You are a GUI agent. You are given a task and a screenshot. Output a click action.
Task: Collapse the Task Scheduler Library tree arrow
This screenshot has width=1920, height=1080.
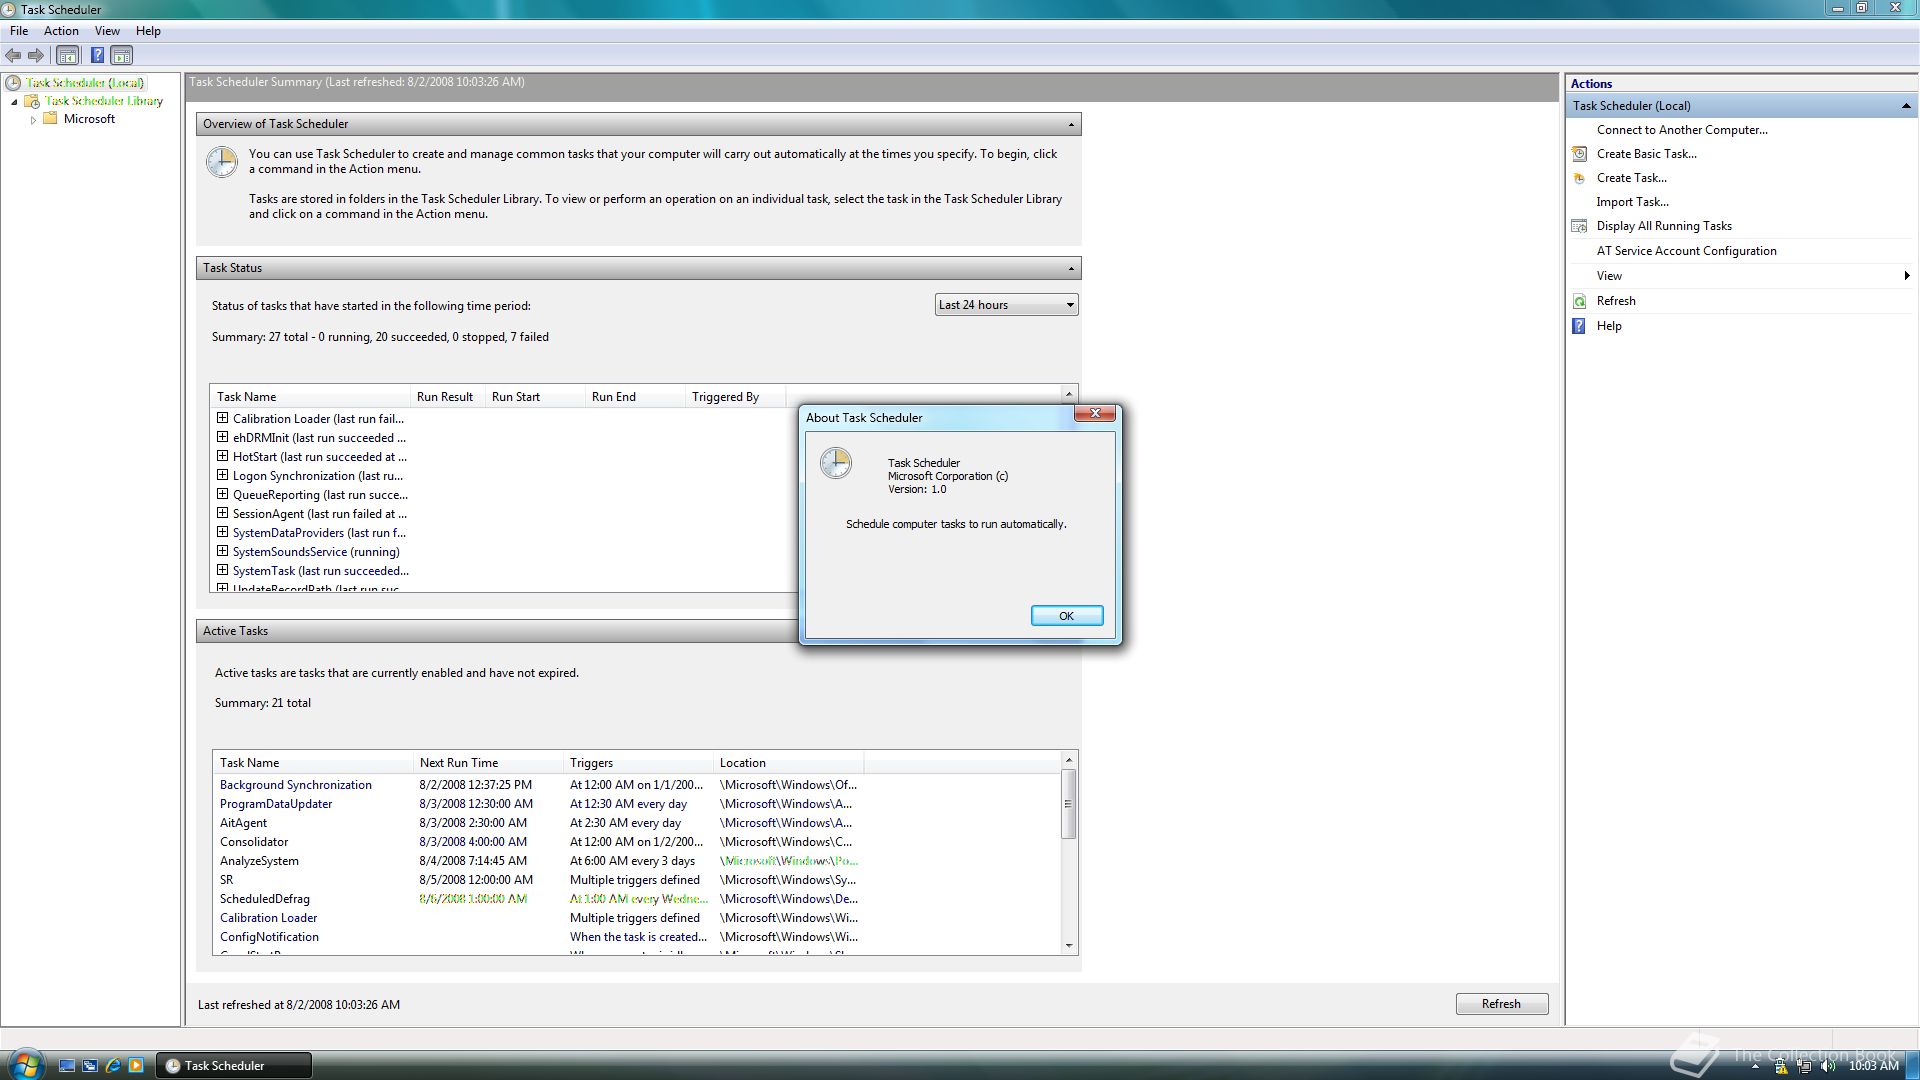(14, 102)
